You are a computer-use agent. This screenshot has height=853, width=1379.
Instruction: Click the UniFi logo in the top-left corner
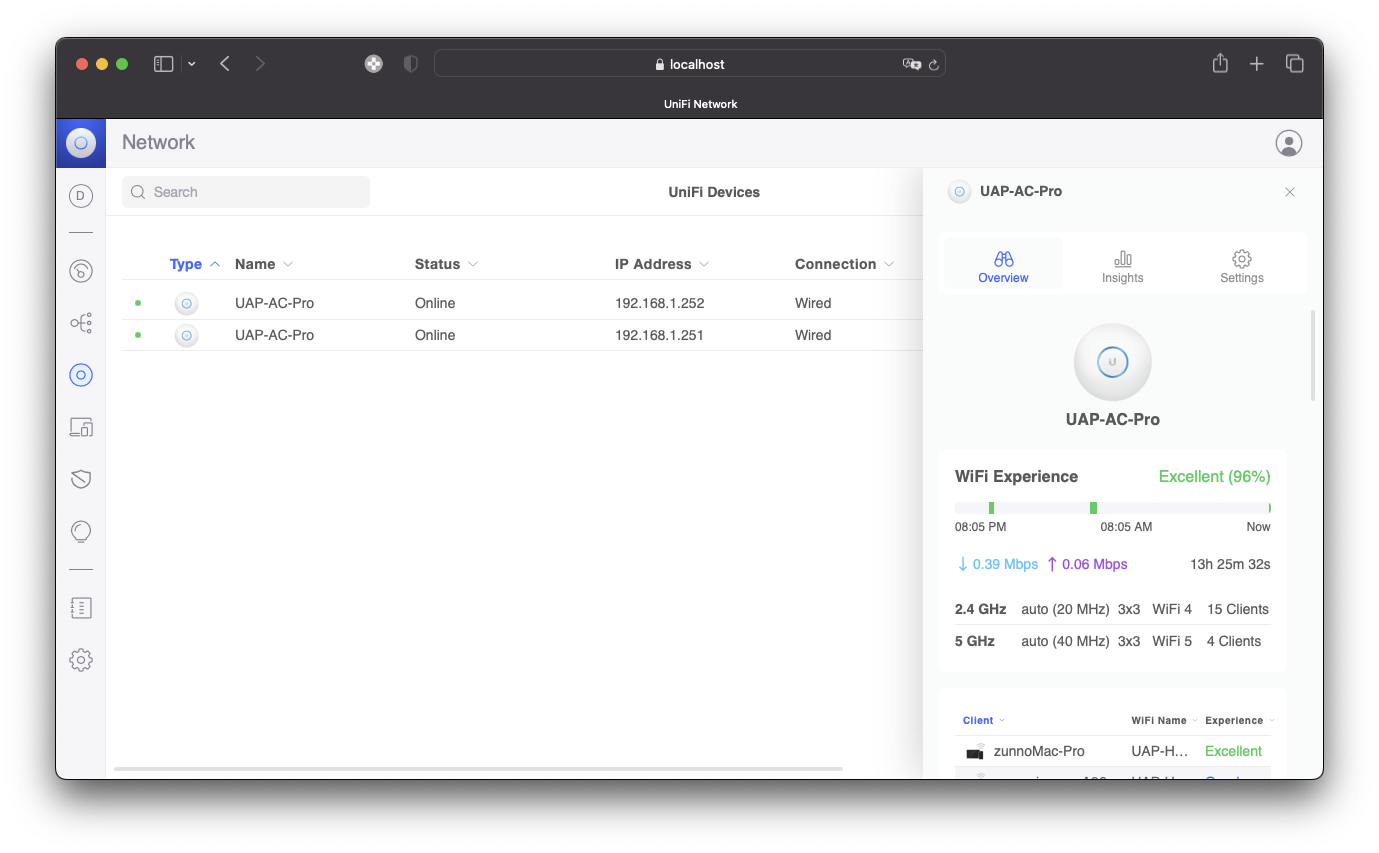pyautogui.click(x=81, y=143)
